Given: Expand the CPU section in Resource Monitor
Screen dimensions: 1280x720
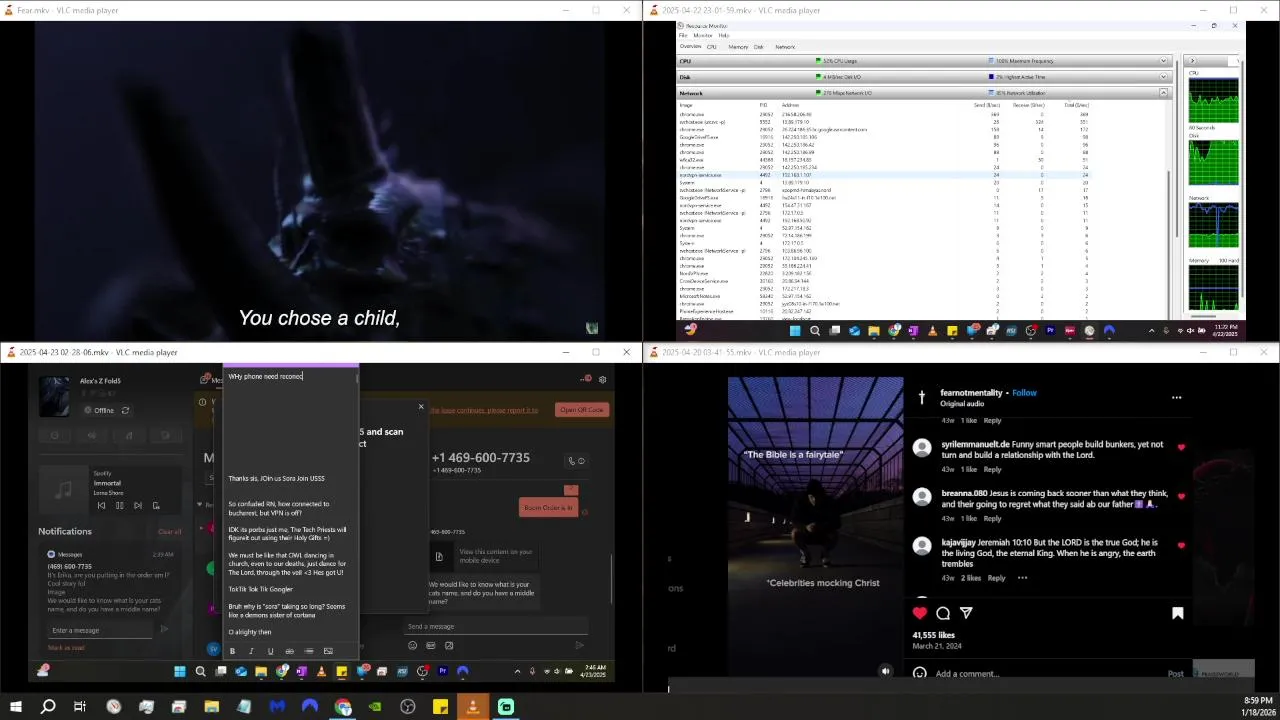Looking at the screenshot, I should click(1163, 61).
